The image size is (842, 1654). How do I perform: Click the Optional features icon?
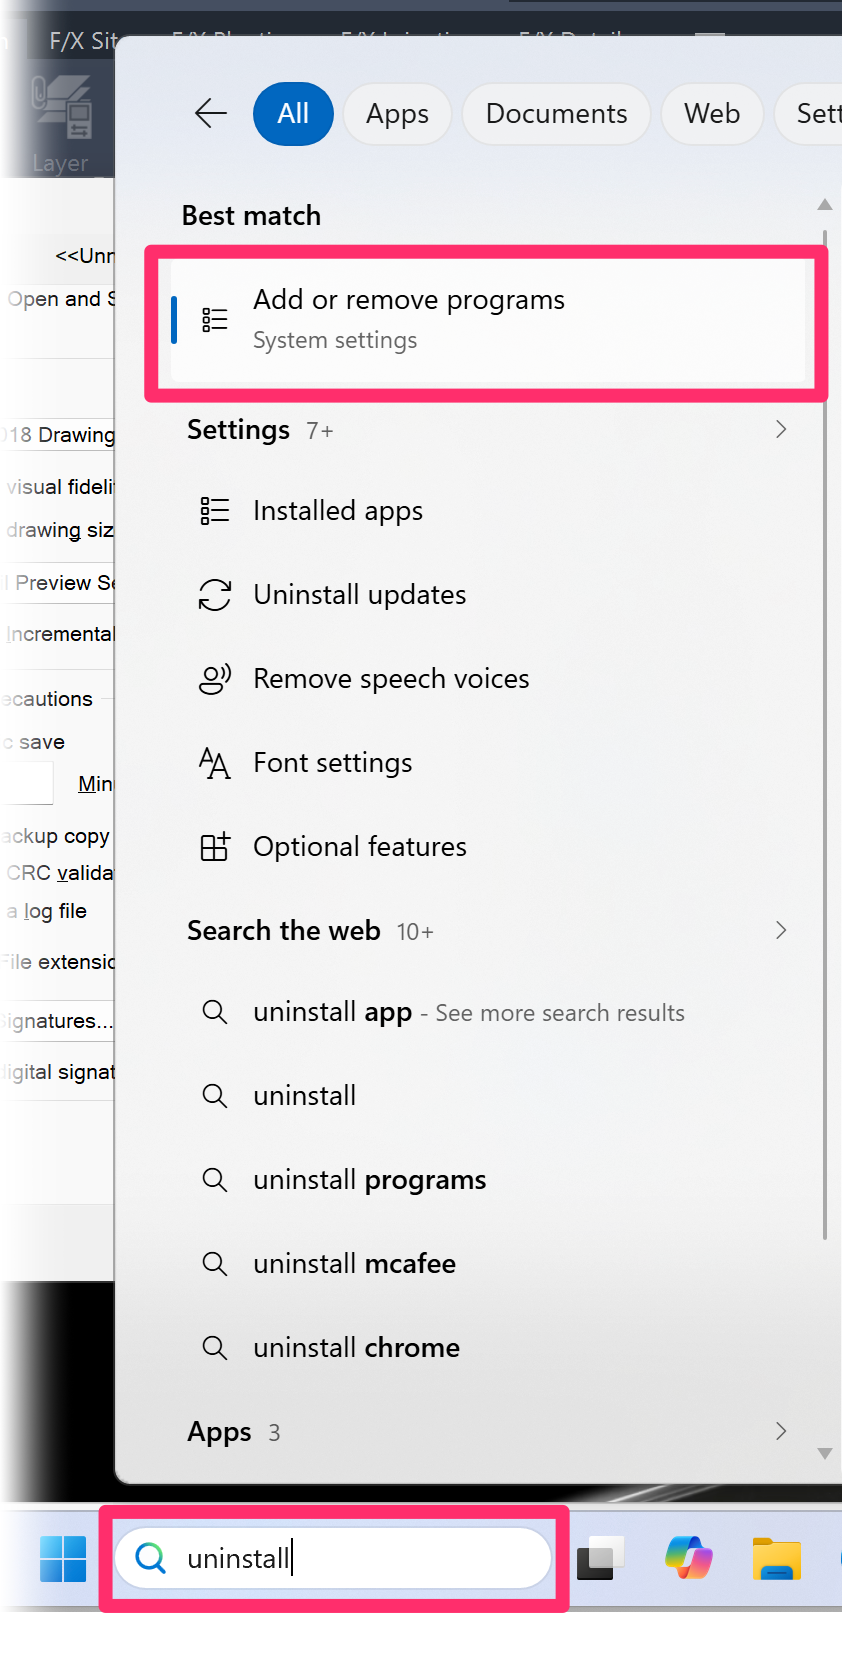214,846
